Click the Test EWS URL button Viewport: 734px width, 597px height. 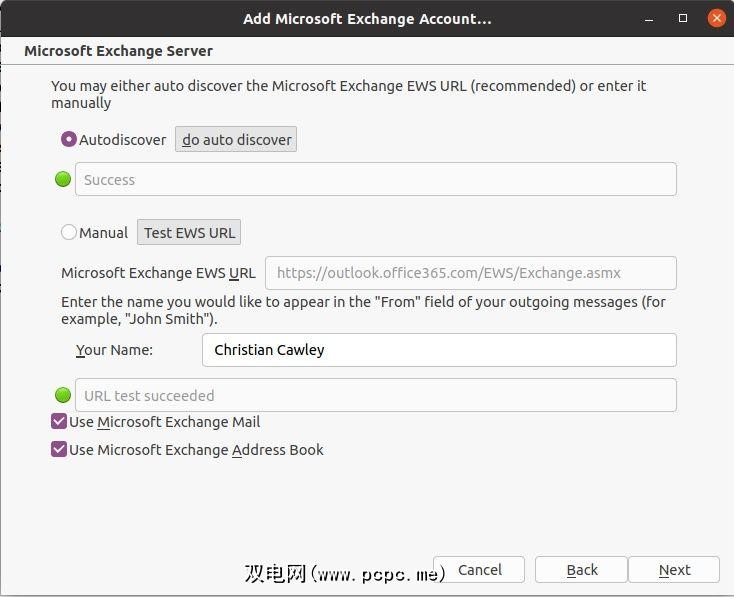coord(189,232)
